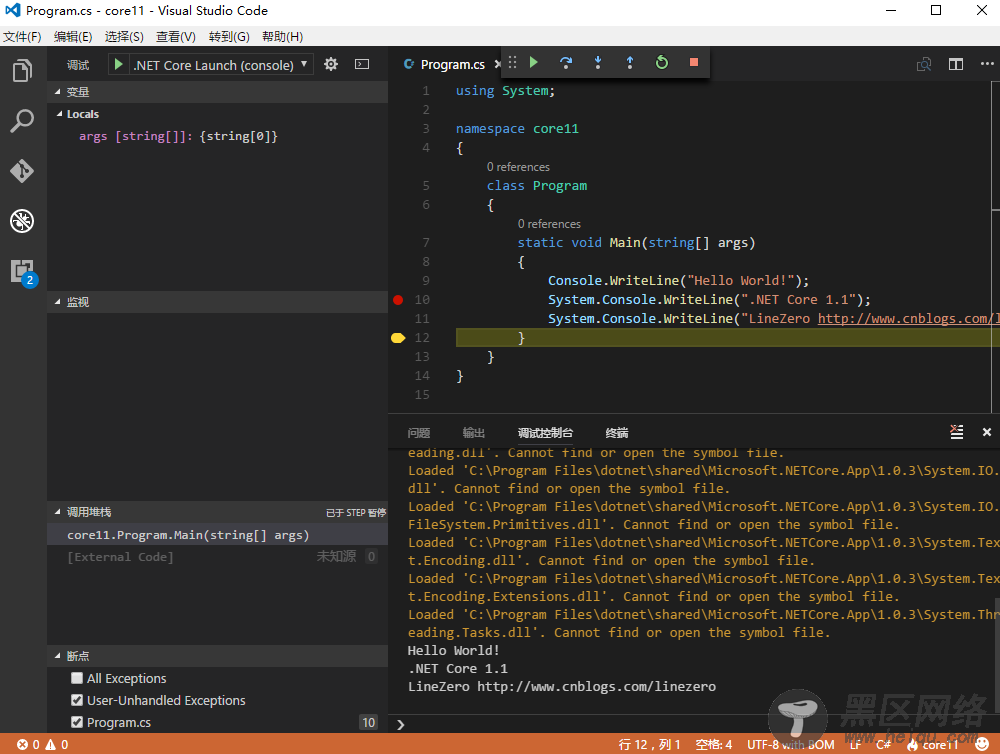Screen dimensions: 1000x754
Task: Open the 文件(F) menu
Action: (22, 36)
